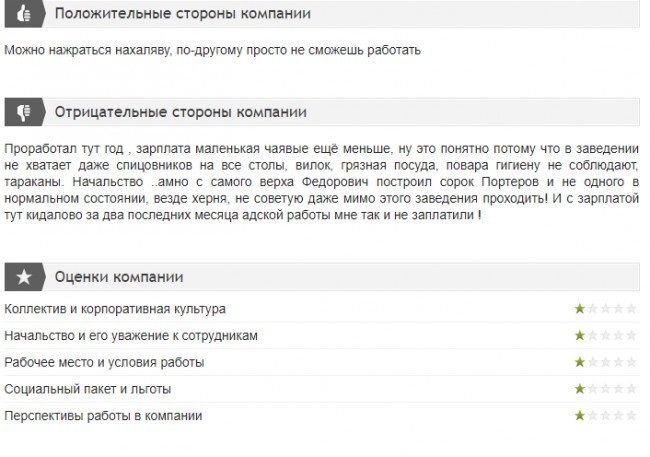Image resolution: width=650 pixels, height=457 pixels.
Task: Click first star in Начальство и его уважение rating
Action: pyautogui.click(x=580, y=335)
